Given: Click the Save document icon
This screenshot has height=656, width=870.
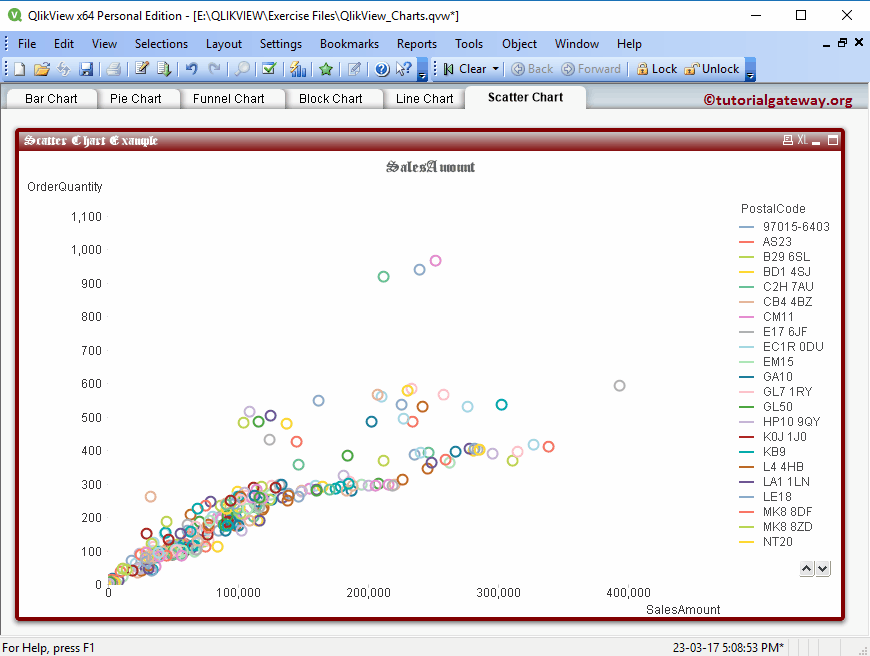Looking at the screenshot, I should [86, 70].
